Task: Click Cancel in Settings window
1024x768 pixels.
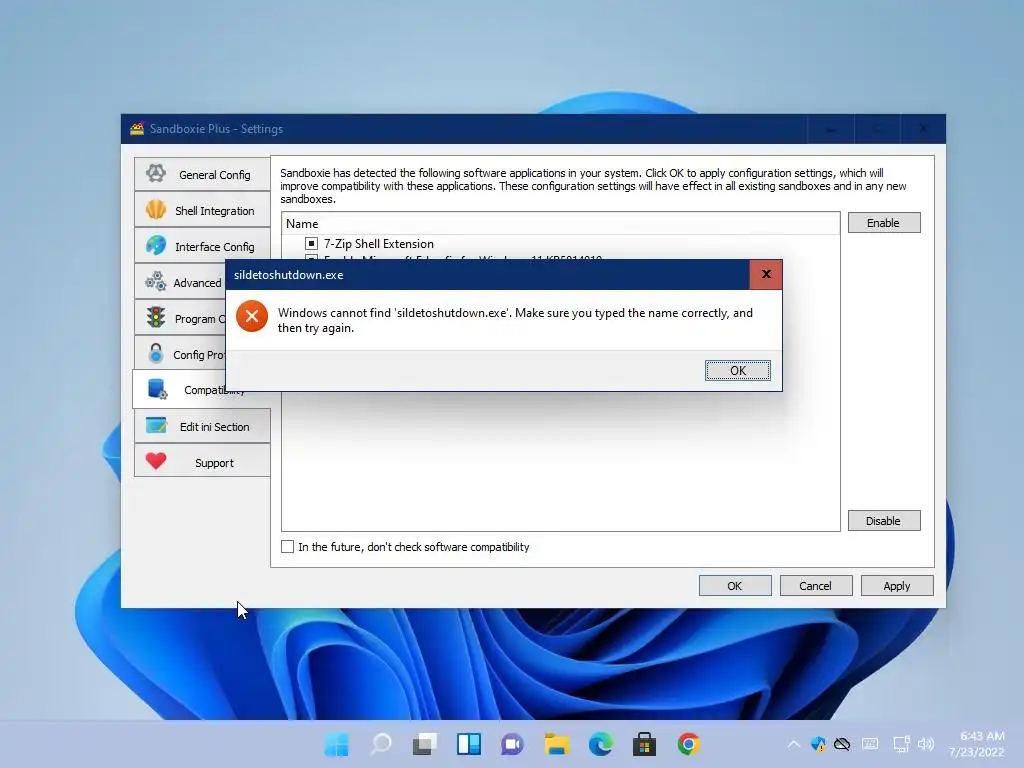Action: (816, 586)
